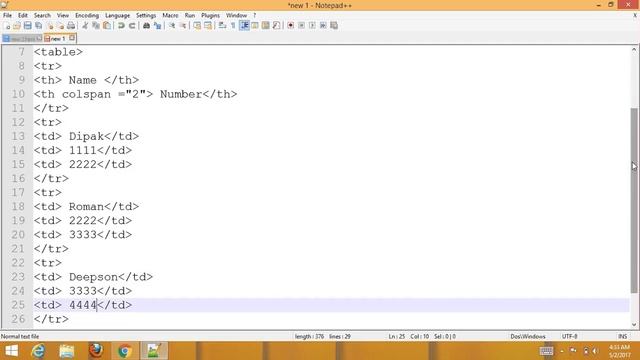Open the Encoding menu
640x360 pixels.
[x=87, y=16]
